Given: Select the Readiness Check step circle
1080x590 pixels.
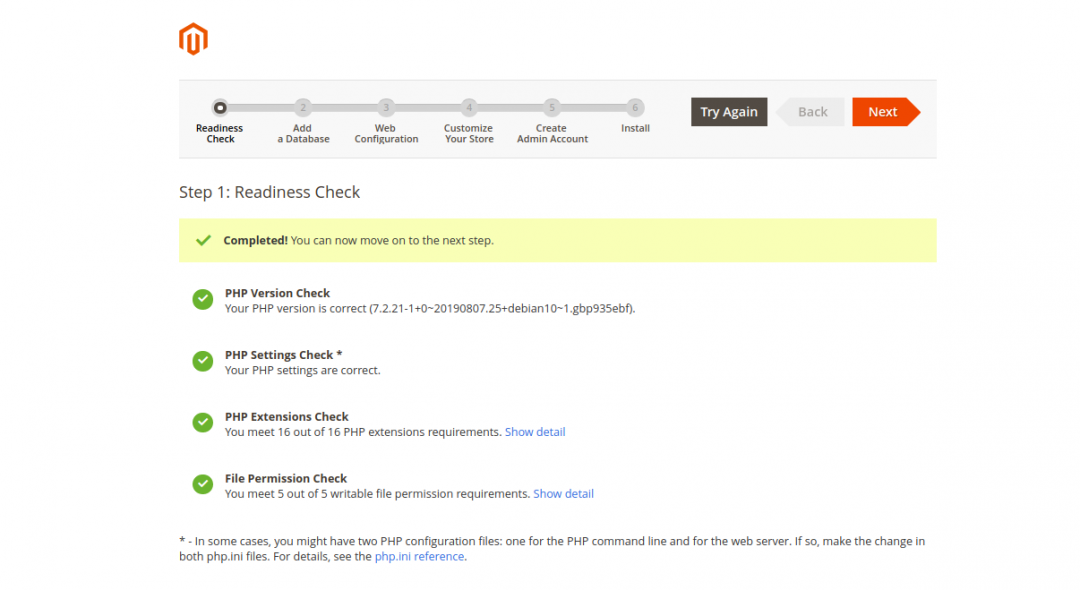Looking at the screenshot, I should (x=220, y=108).
